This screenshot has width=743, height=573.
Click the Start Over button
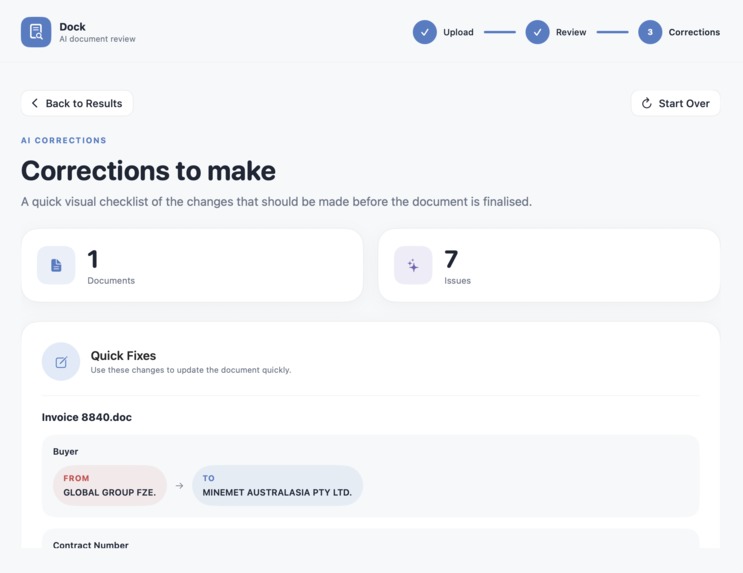coord(676,103)
